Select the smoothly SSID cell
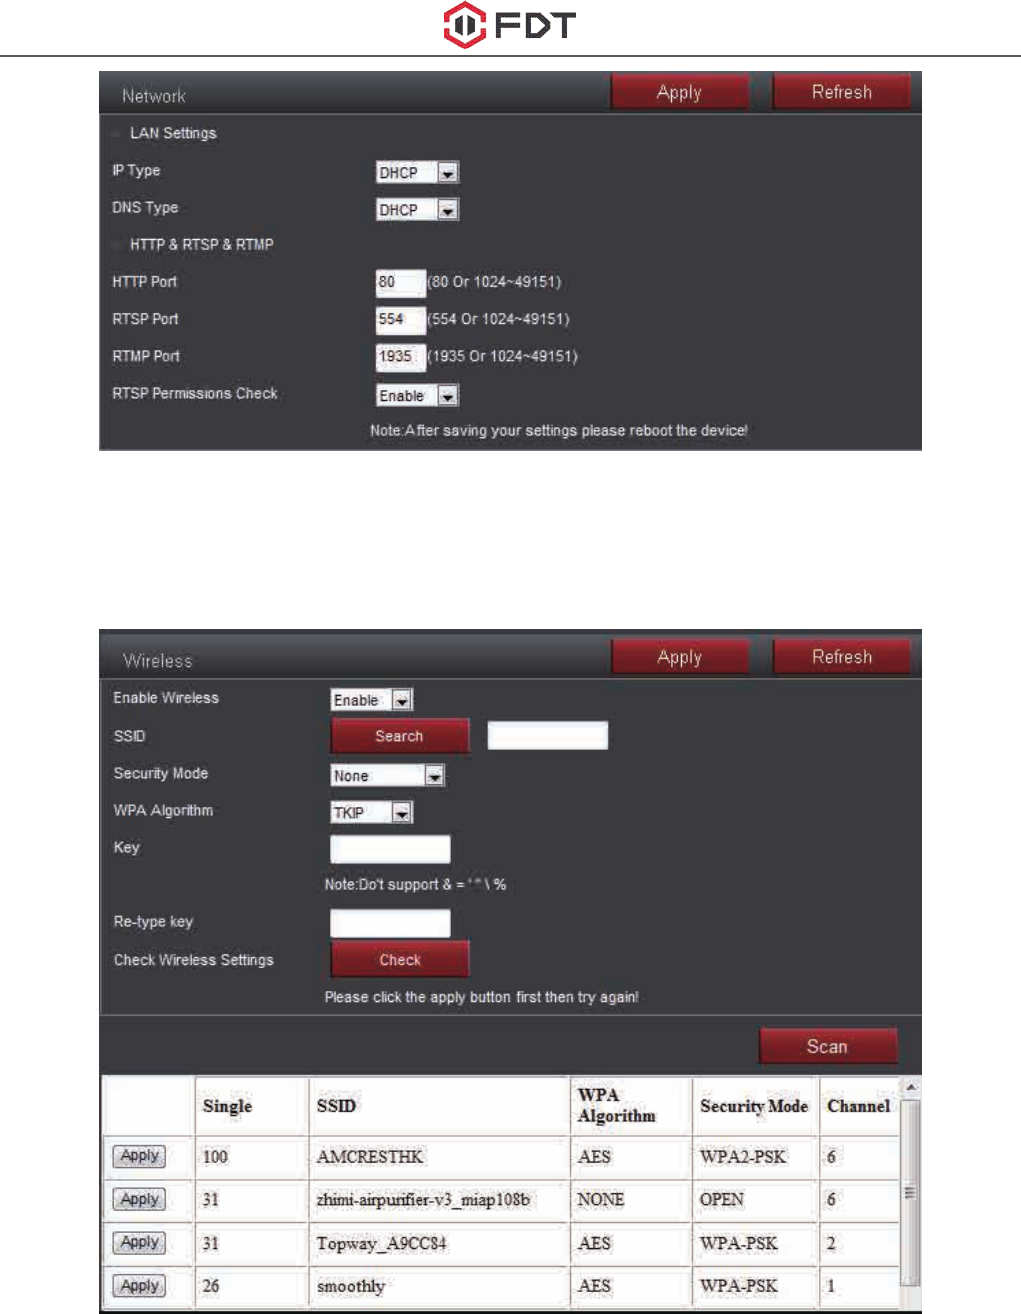The image size is (1021, 1314). pos(439,1287)
